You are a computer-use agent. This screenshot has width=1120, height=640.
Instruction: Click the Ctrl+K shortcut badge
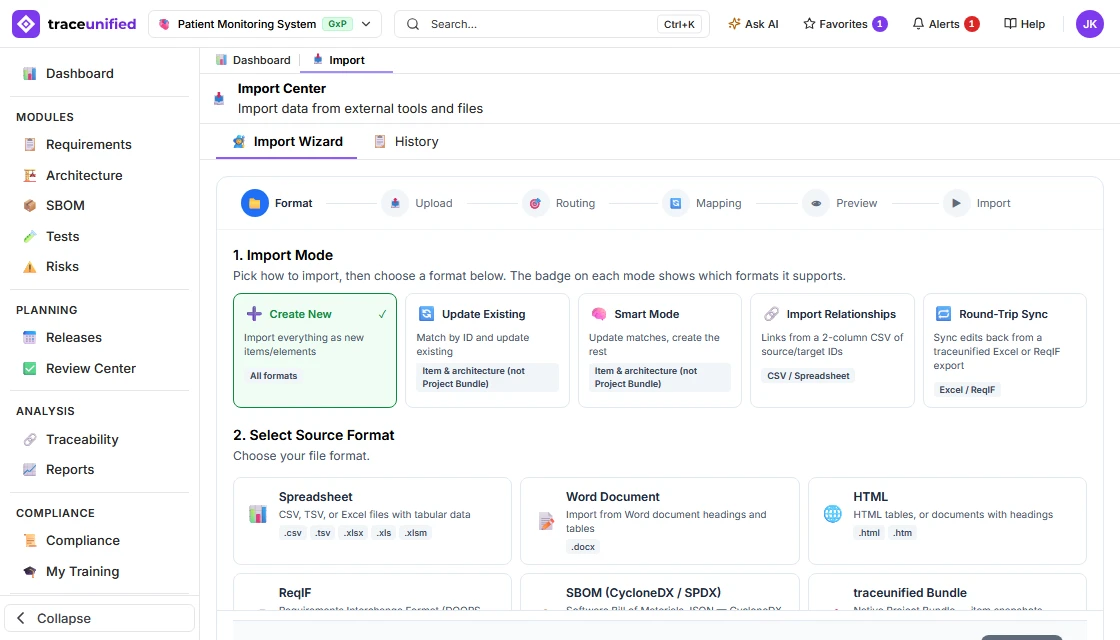(x=679, y=24)
